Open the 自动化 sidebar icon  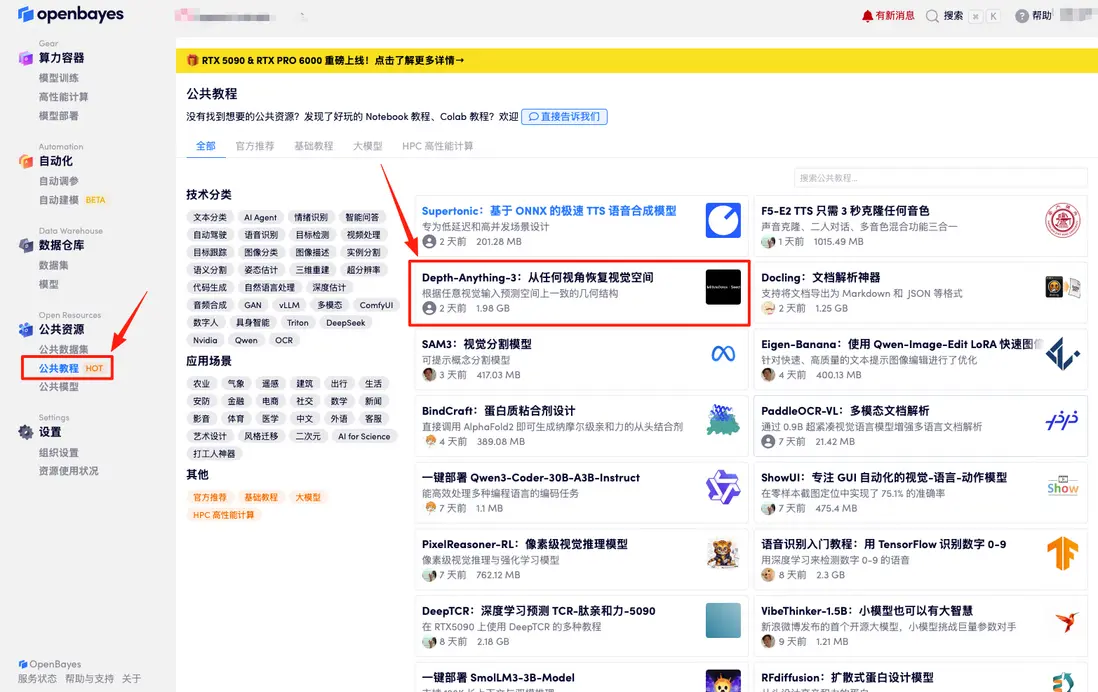26,161
